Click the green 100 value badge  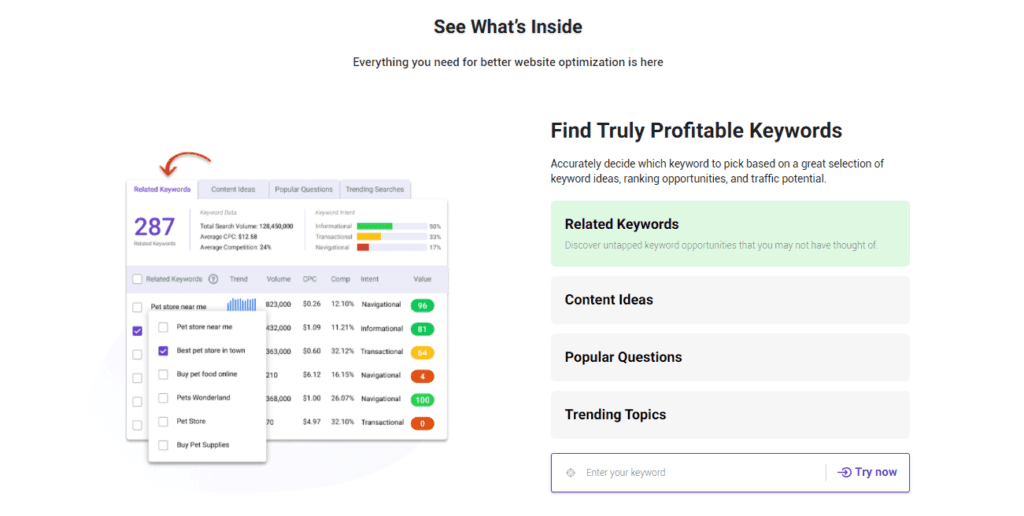point(423,400)
